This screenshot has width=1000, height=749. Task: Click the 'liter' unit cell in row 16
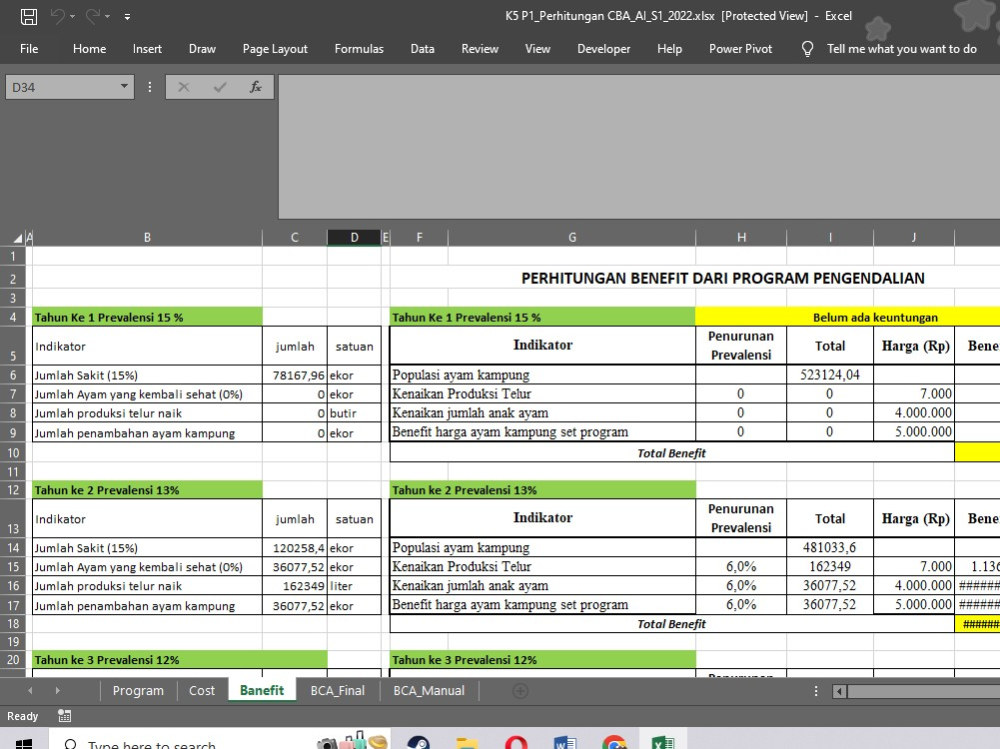[354, 586]
